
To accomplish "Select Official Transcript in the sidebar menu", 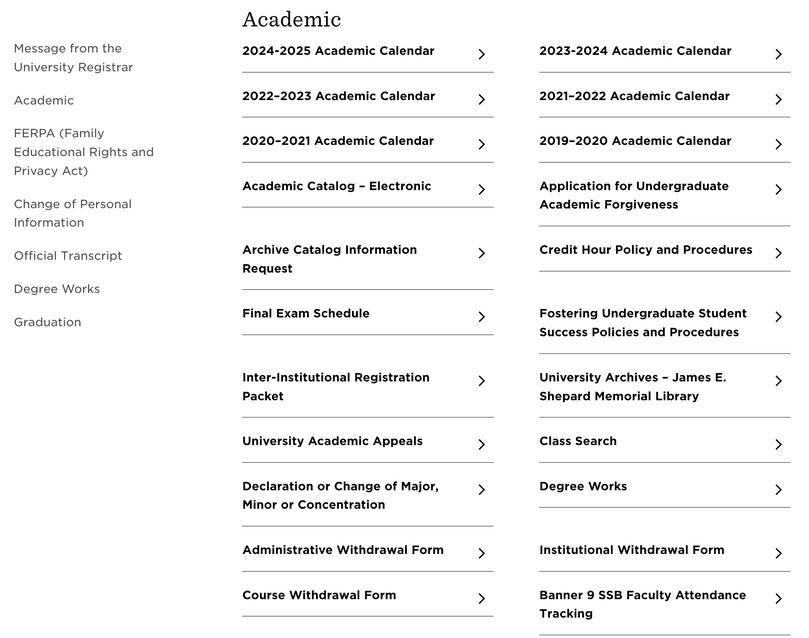I will point(68,256).
